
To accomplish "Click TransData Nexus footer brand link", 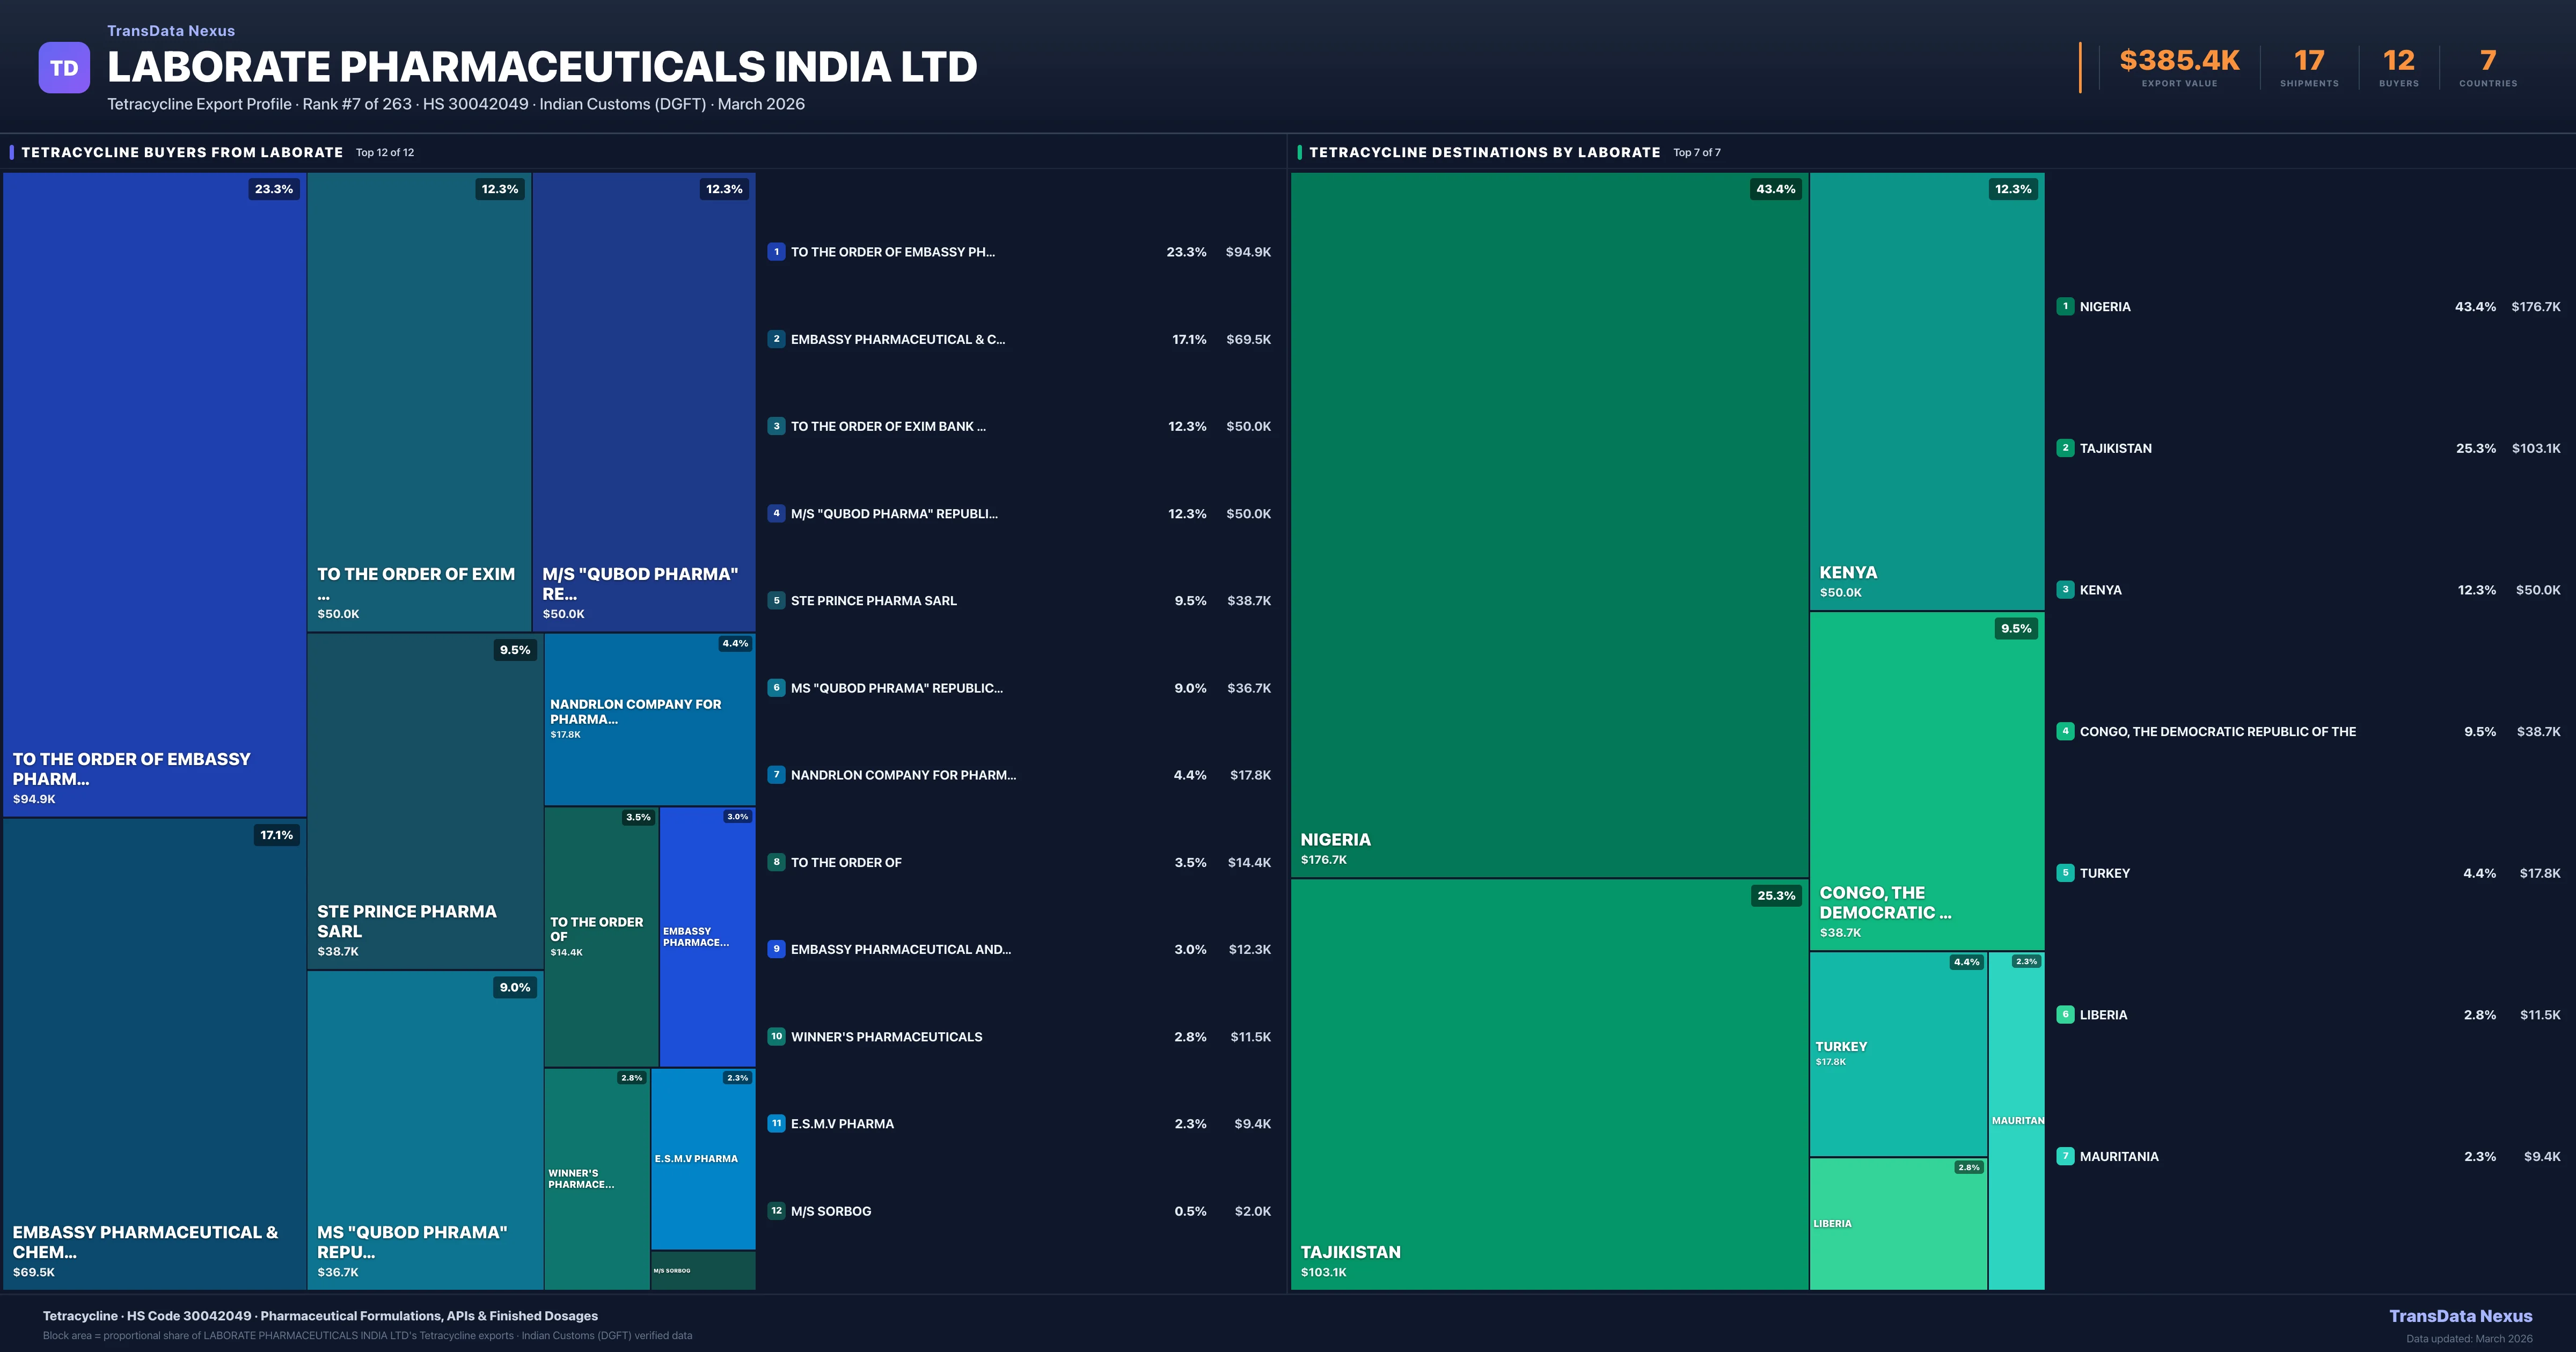I will 2460,1316.
